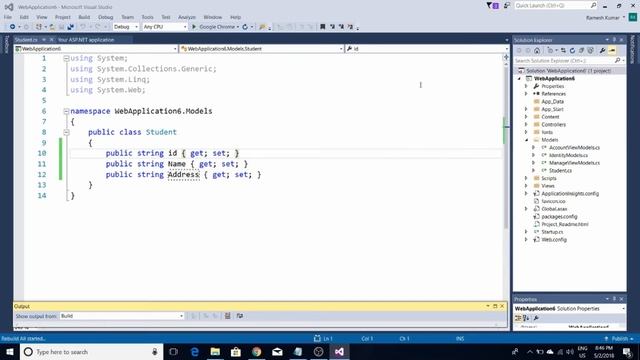The height and width of the screenshot is (360, 640).
Task: Open the Google Chrome browser dropdown arrow
Action: click(x=238, y=27)
